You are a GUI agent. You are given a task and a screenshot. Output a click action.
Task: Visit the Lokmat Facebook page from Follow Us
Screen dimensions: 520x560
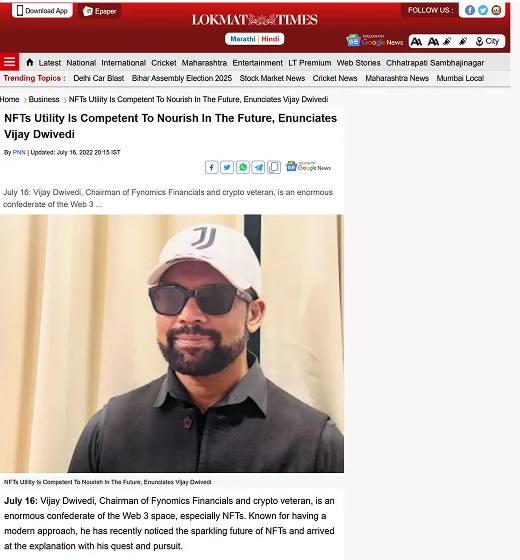pyautogui.click(x=470, y=10)
